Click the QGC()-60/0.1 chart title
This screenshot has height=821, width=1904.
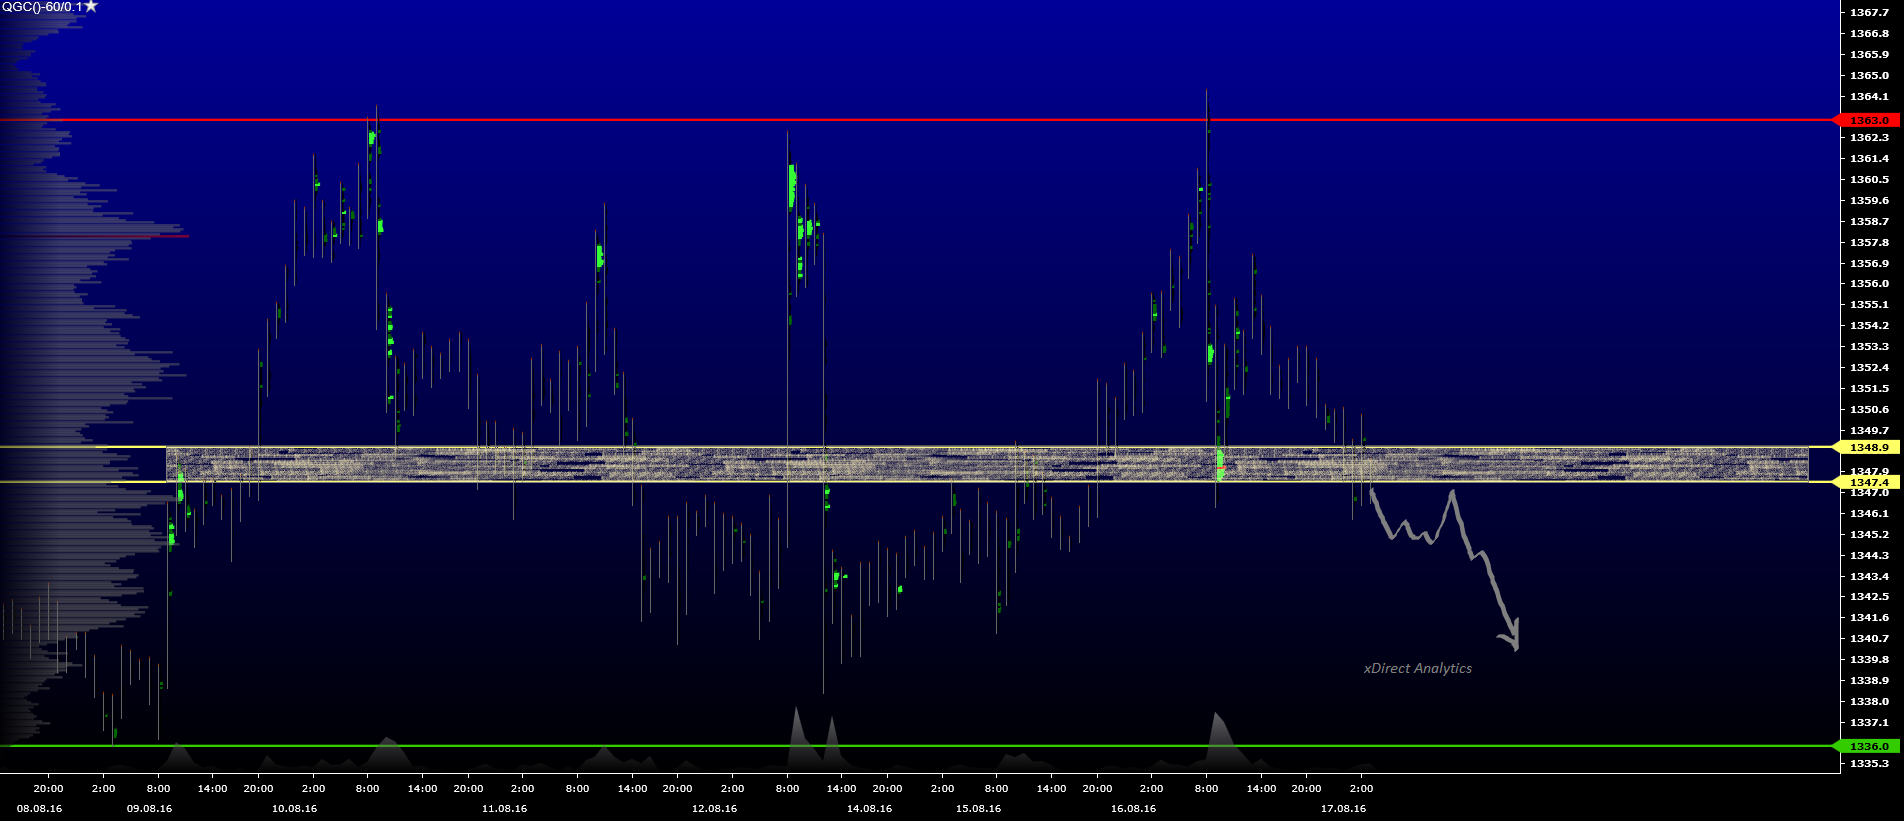coord(41,7)
